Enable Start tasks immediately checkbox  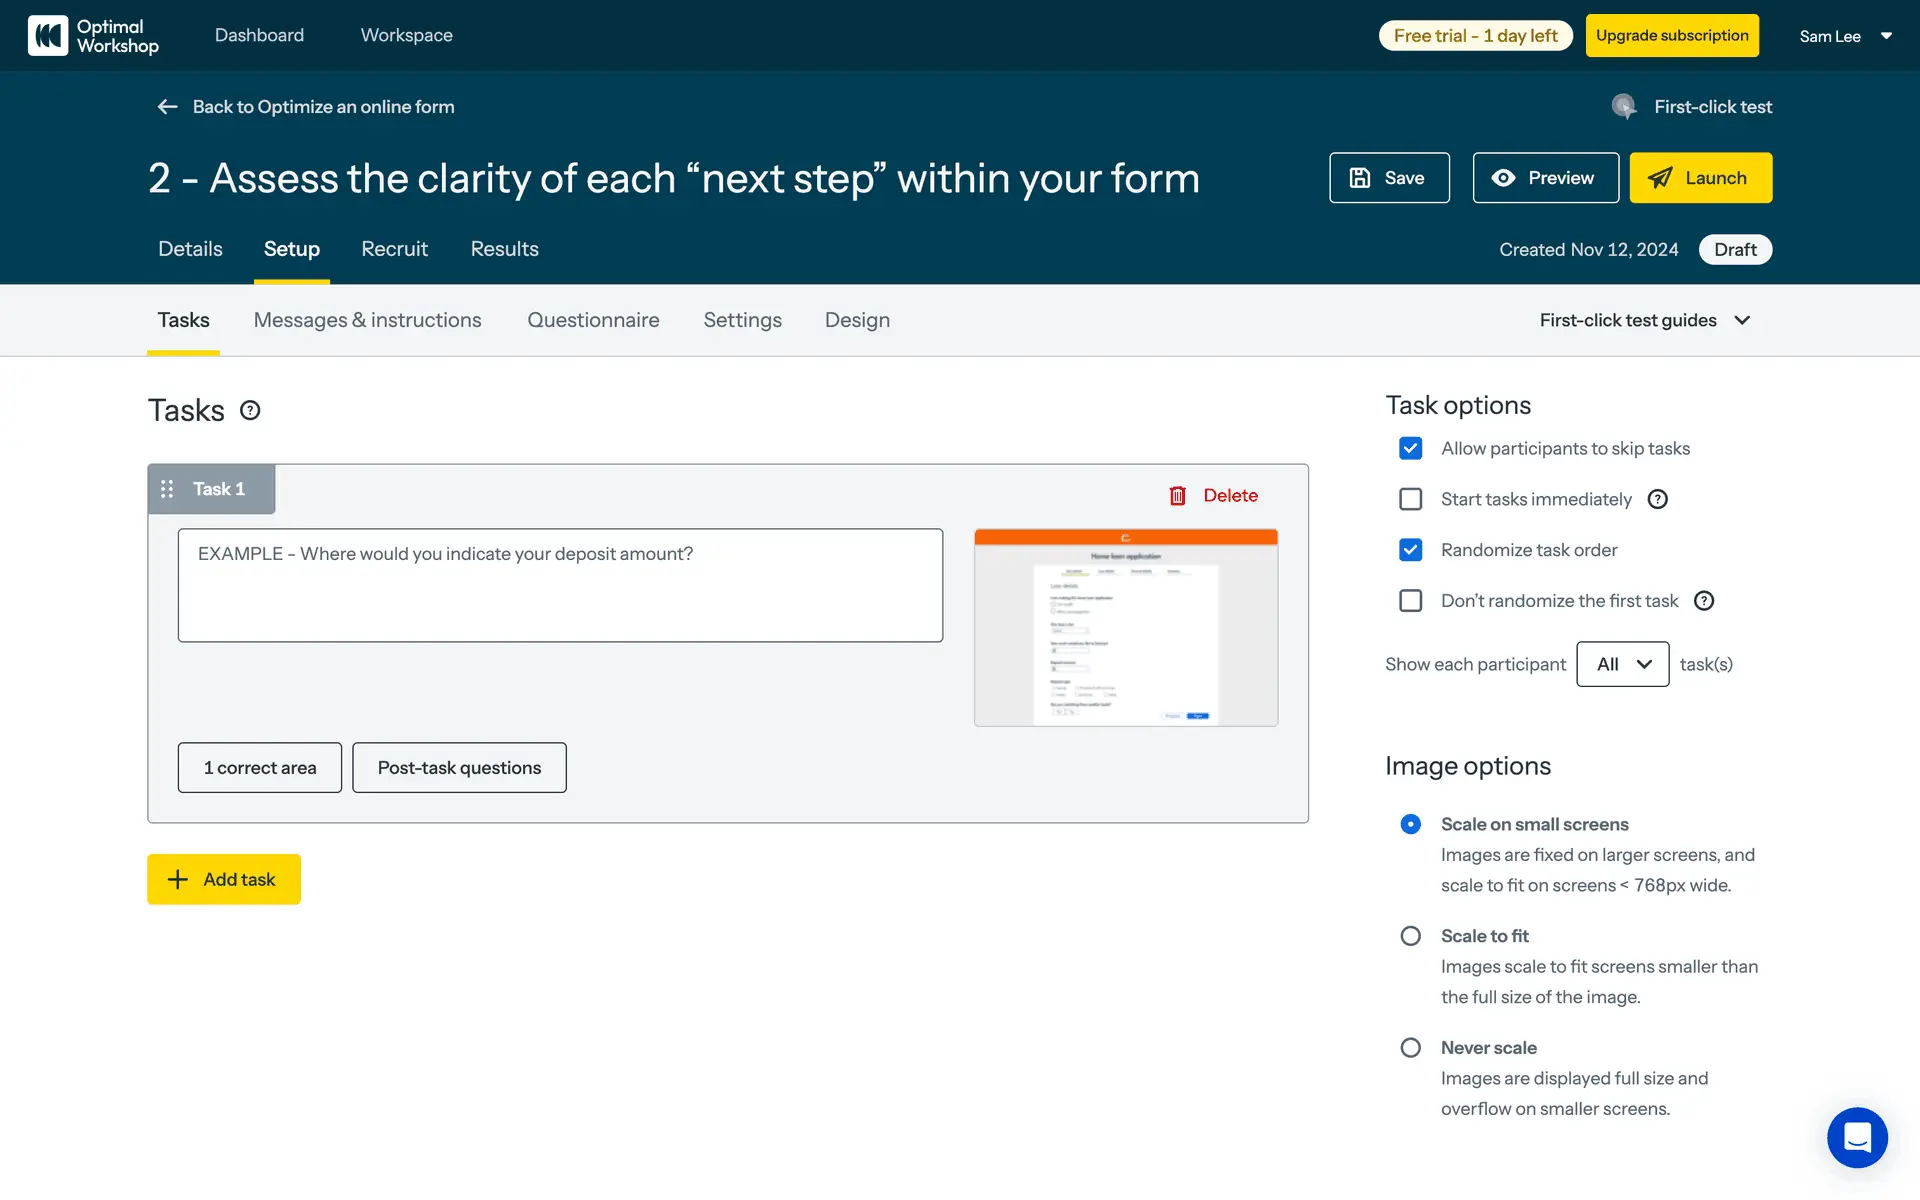tap(1410, 499)
